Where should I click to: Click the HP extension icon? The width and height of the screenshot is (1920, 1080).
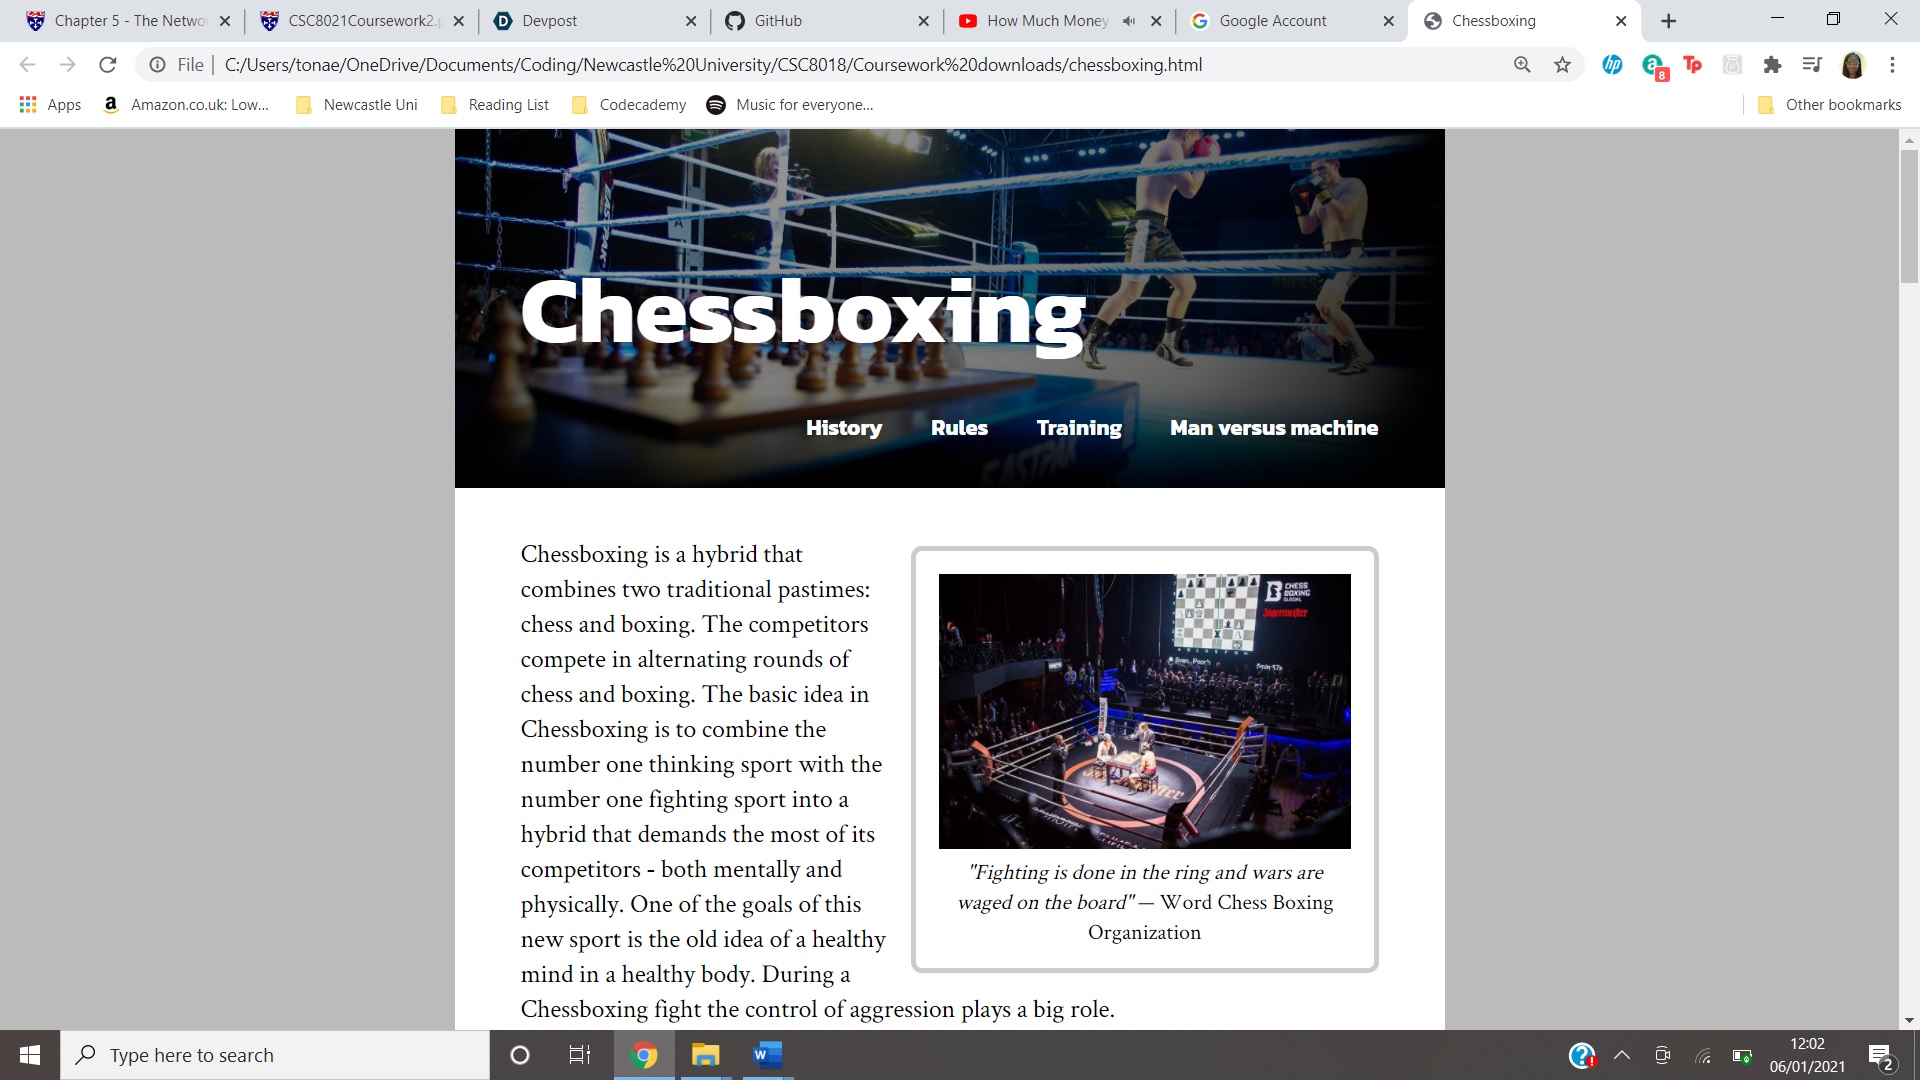tap(1612, 65)
